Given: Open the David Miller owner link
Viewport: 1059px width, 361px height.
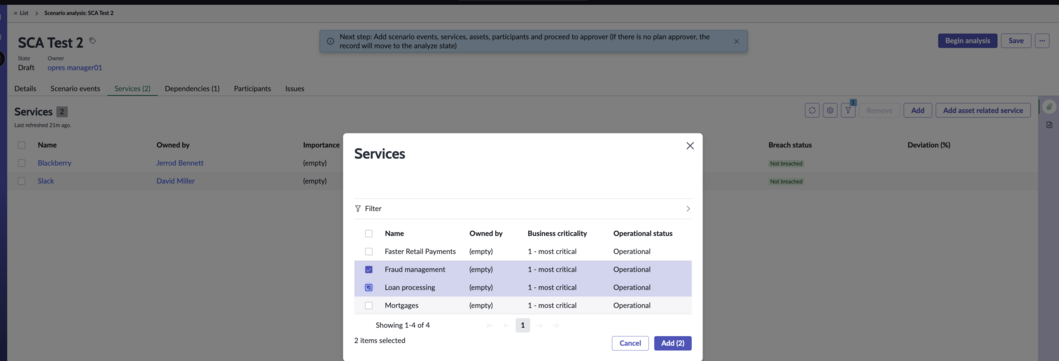Looking at the screenshot, I should (x=176, y=181).
